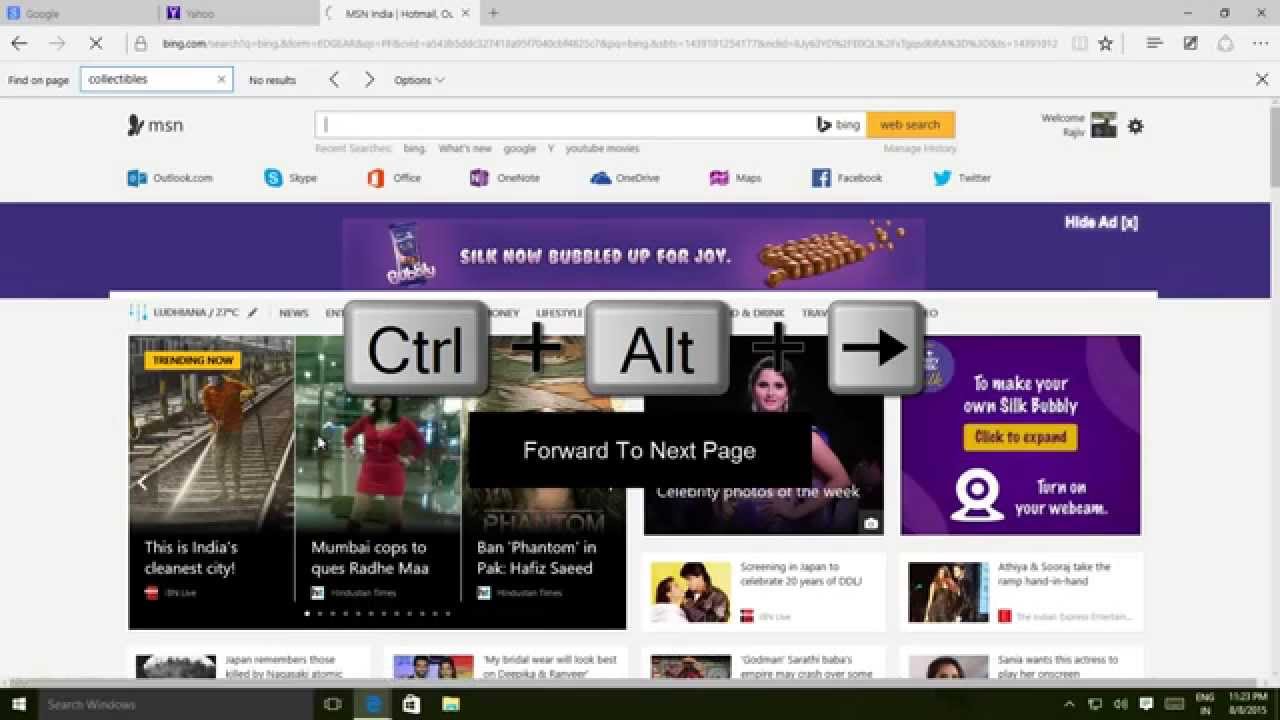This screenshot has width=1280, height=720.
Task: Switch to the Yahoo tab
Action: click(x=240, y=13)
